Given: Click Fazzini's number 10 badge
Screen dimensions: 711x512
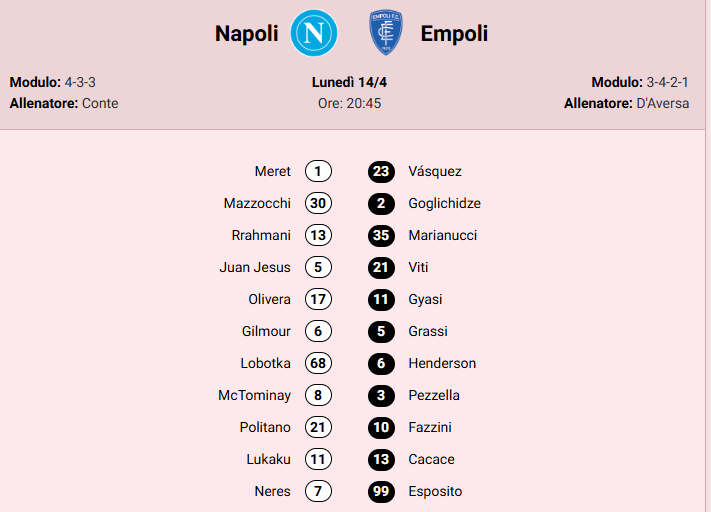Looking at the screenshot, I should pyautogui.click(x=381, y=427).
